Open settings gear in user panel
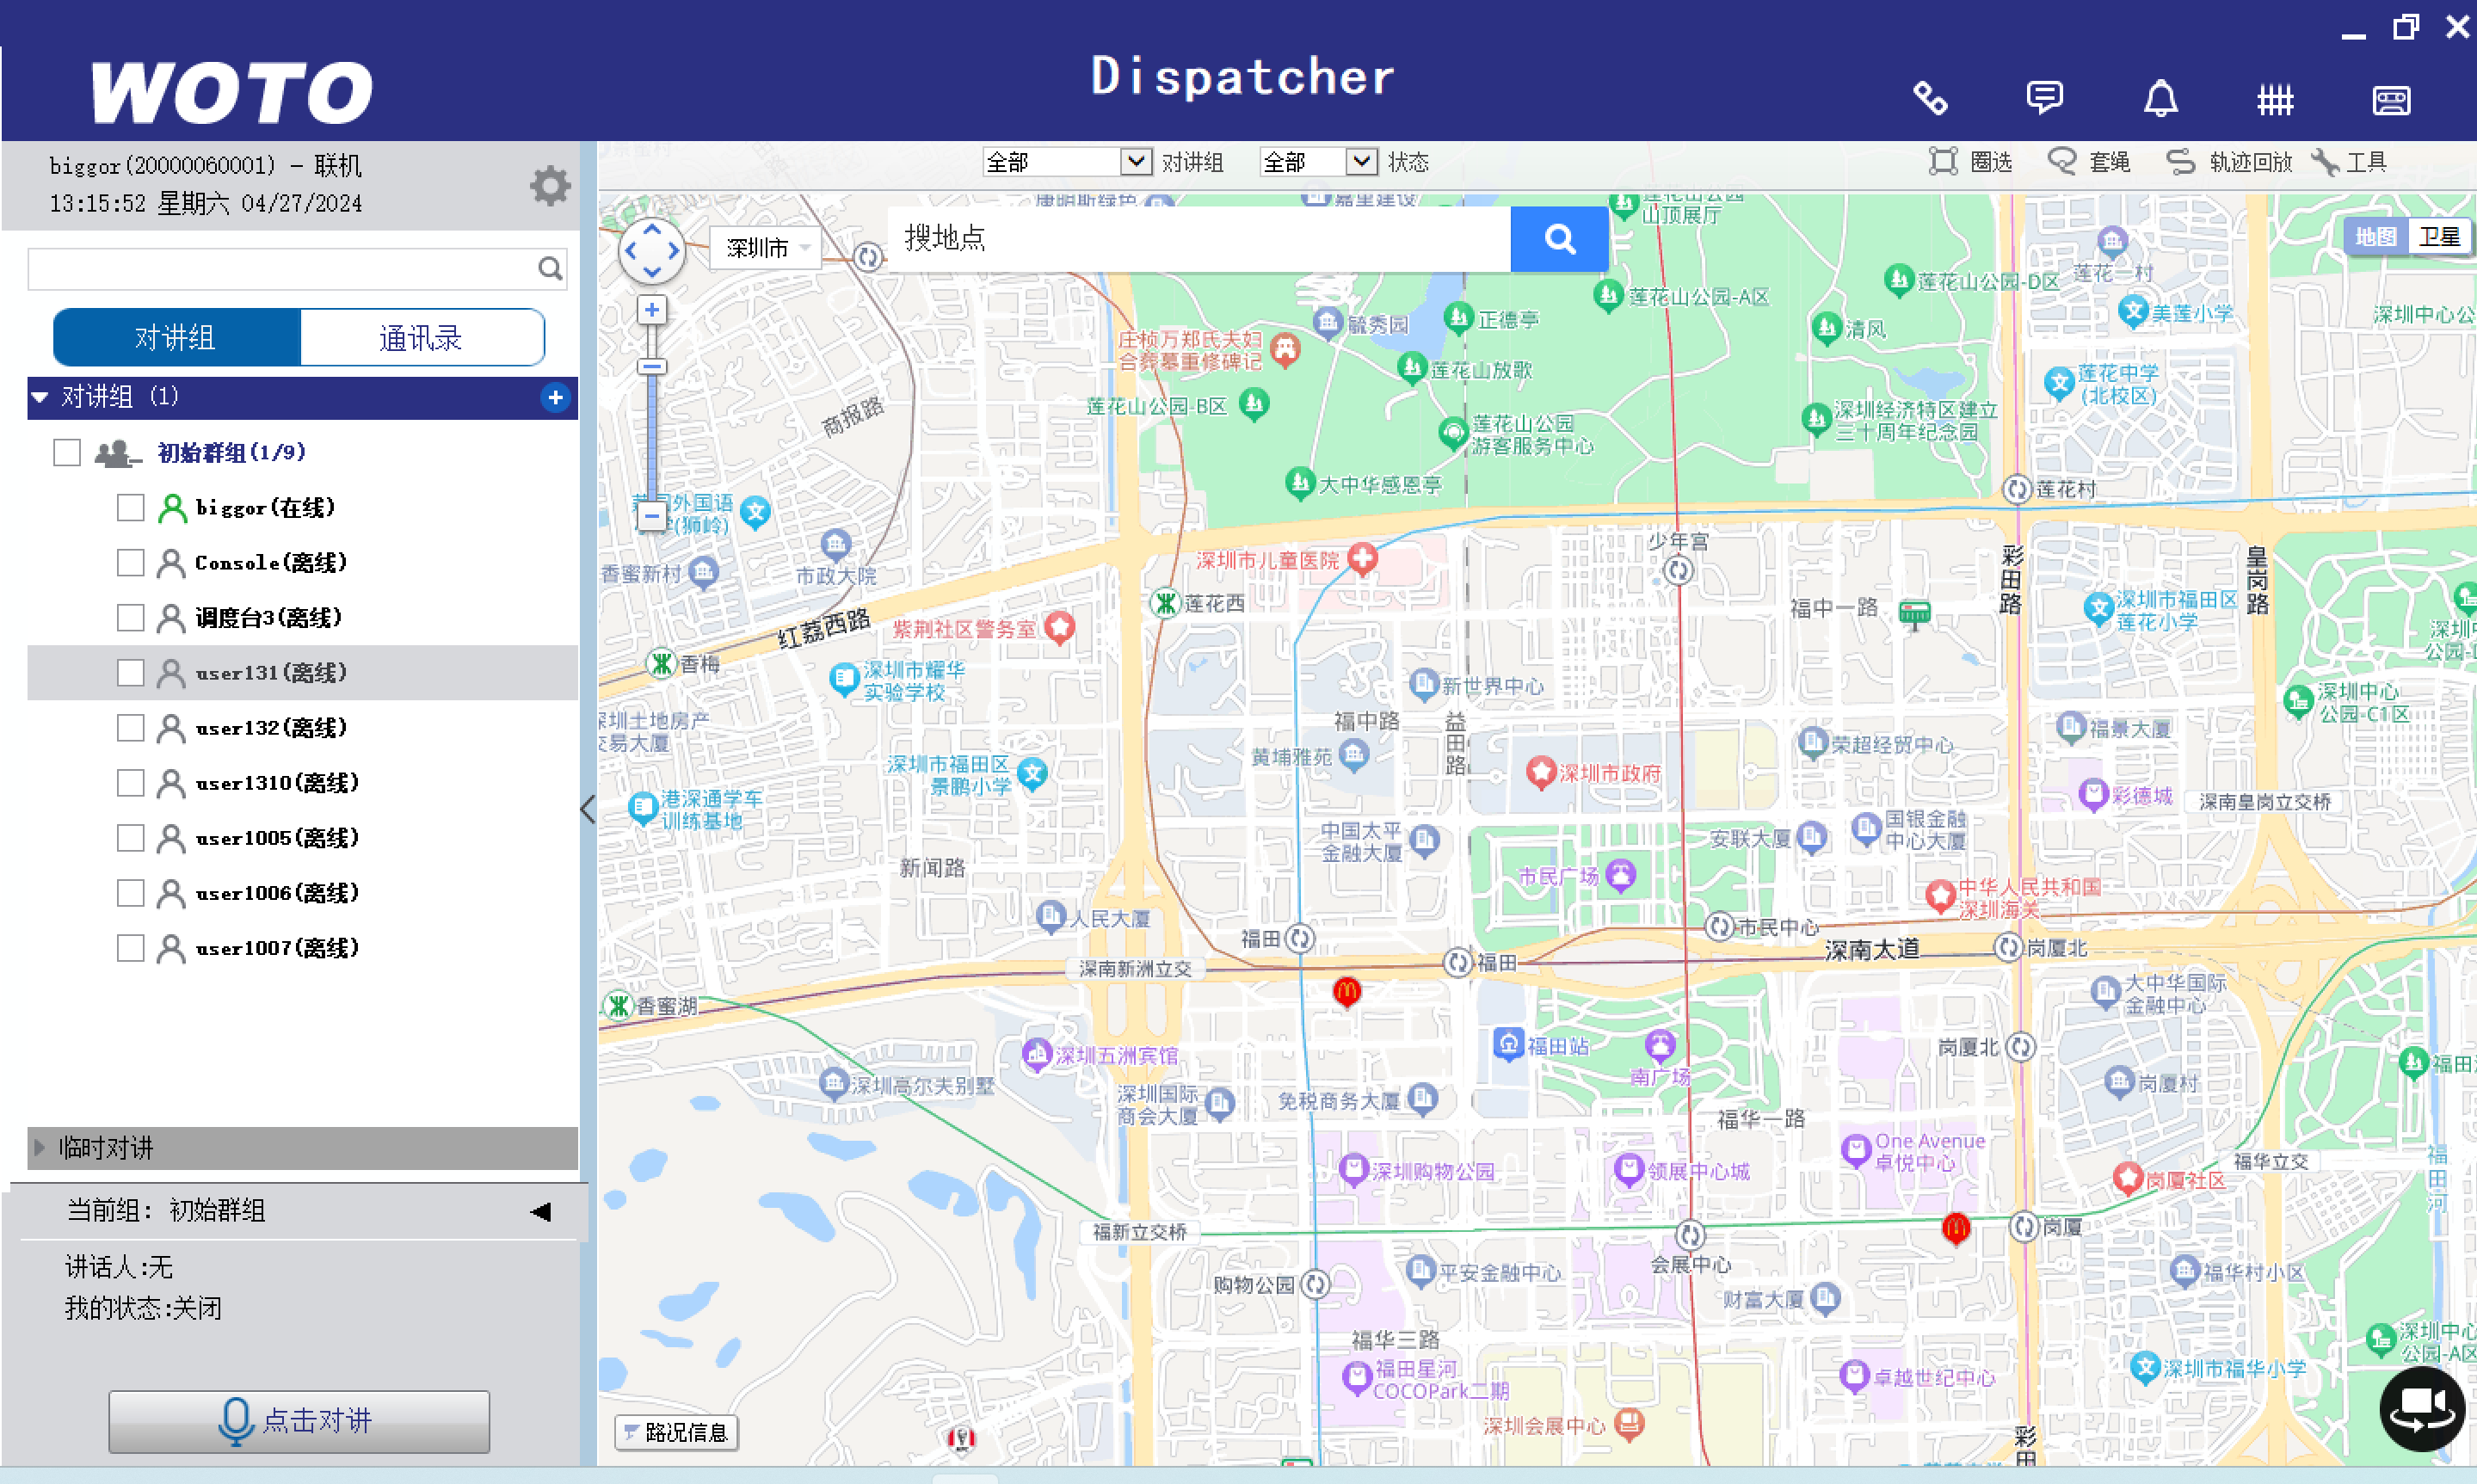 point(549,186)
